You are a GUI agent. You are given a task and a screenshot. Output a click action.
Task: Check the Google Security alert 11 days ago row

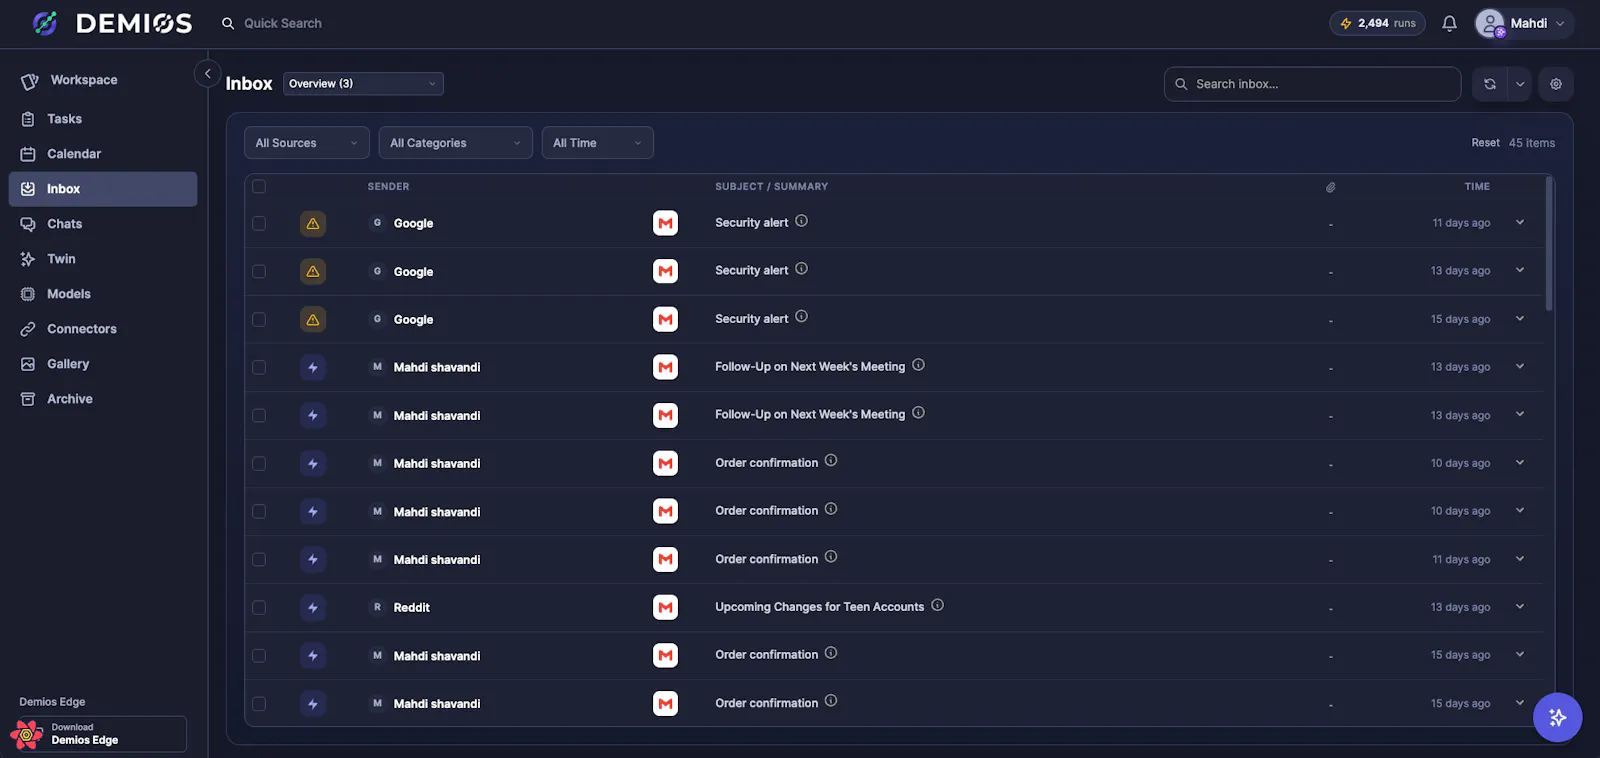(x=259, y=223)
